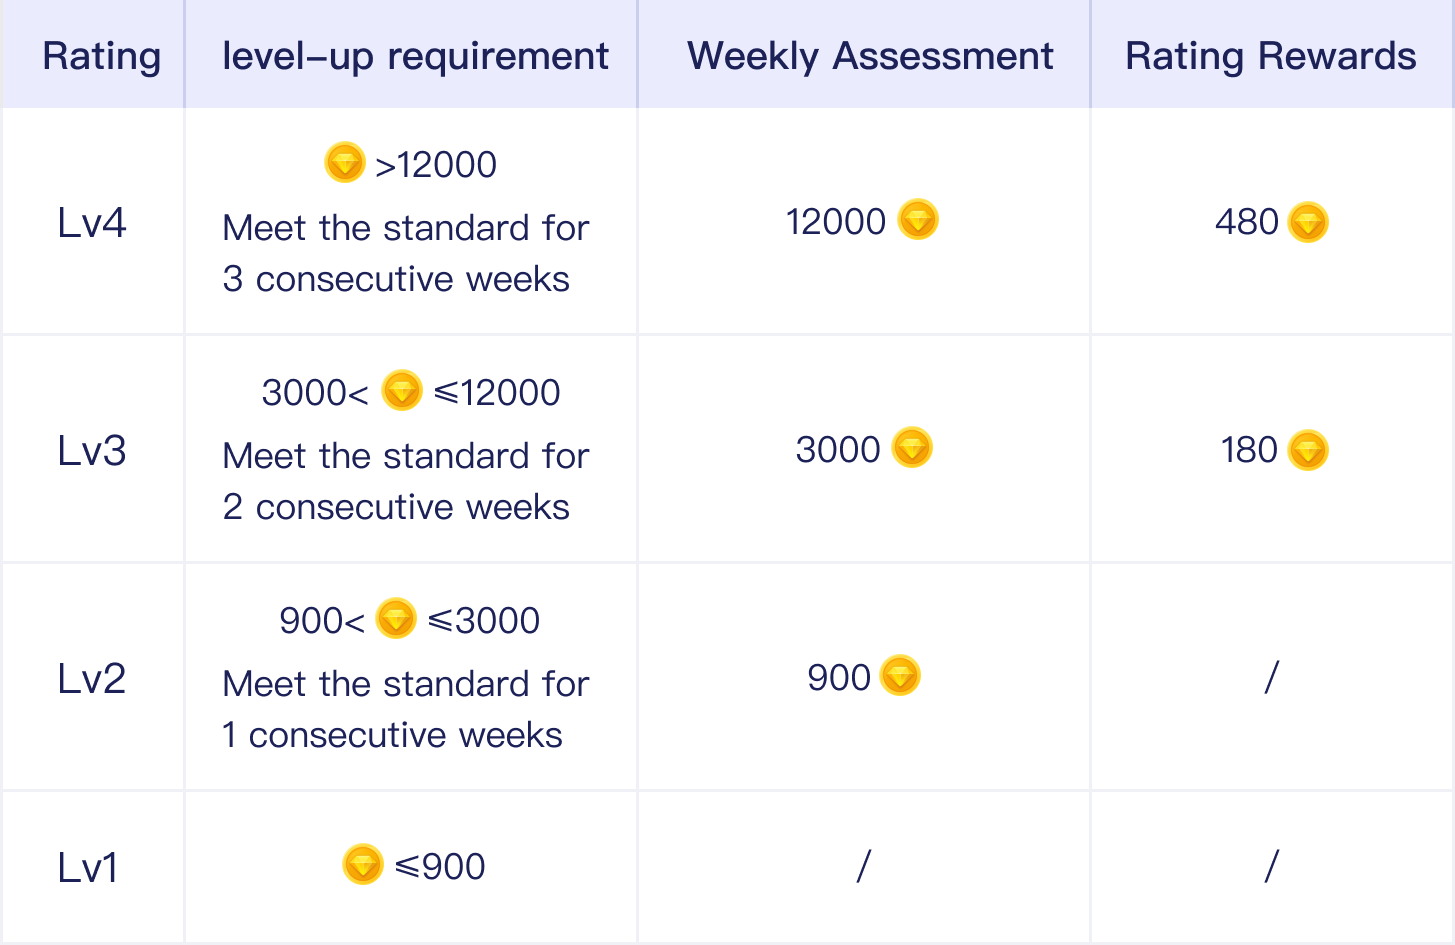Click the gem icon next to 900 assessment
Image resolution: width=1455 pixels, height=945 pixels.
(900, 676)
